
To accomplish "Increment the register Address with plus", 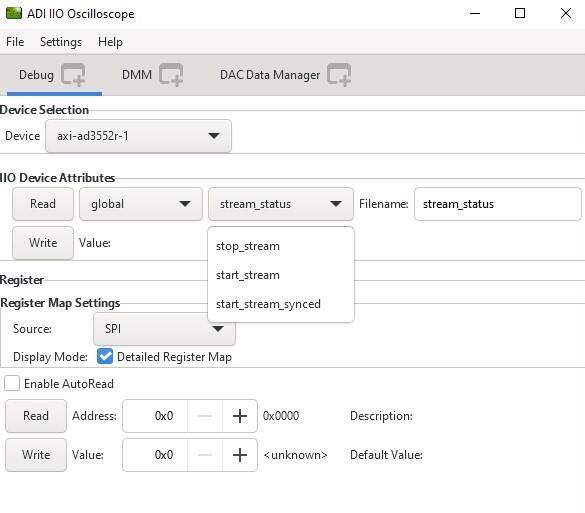I will 240,416.
